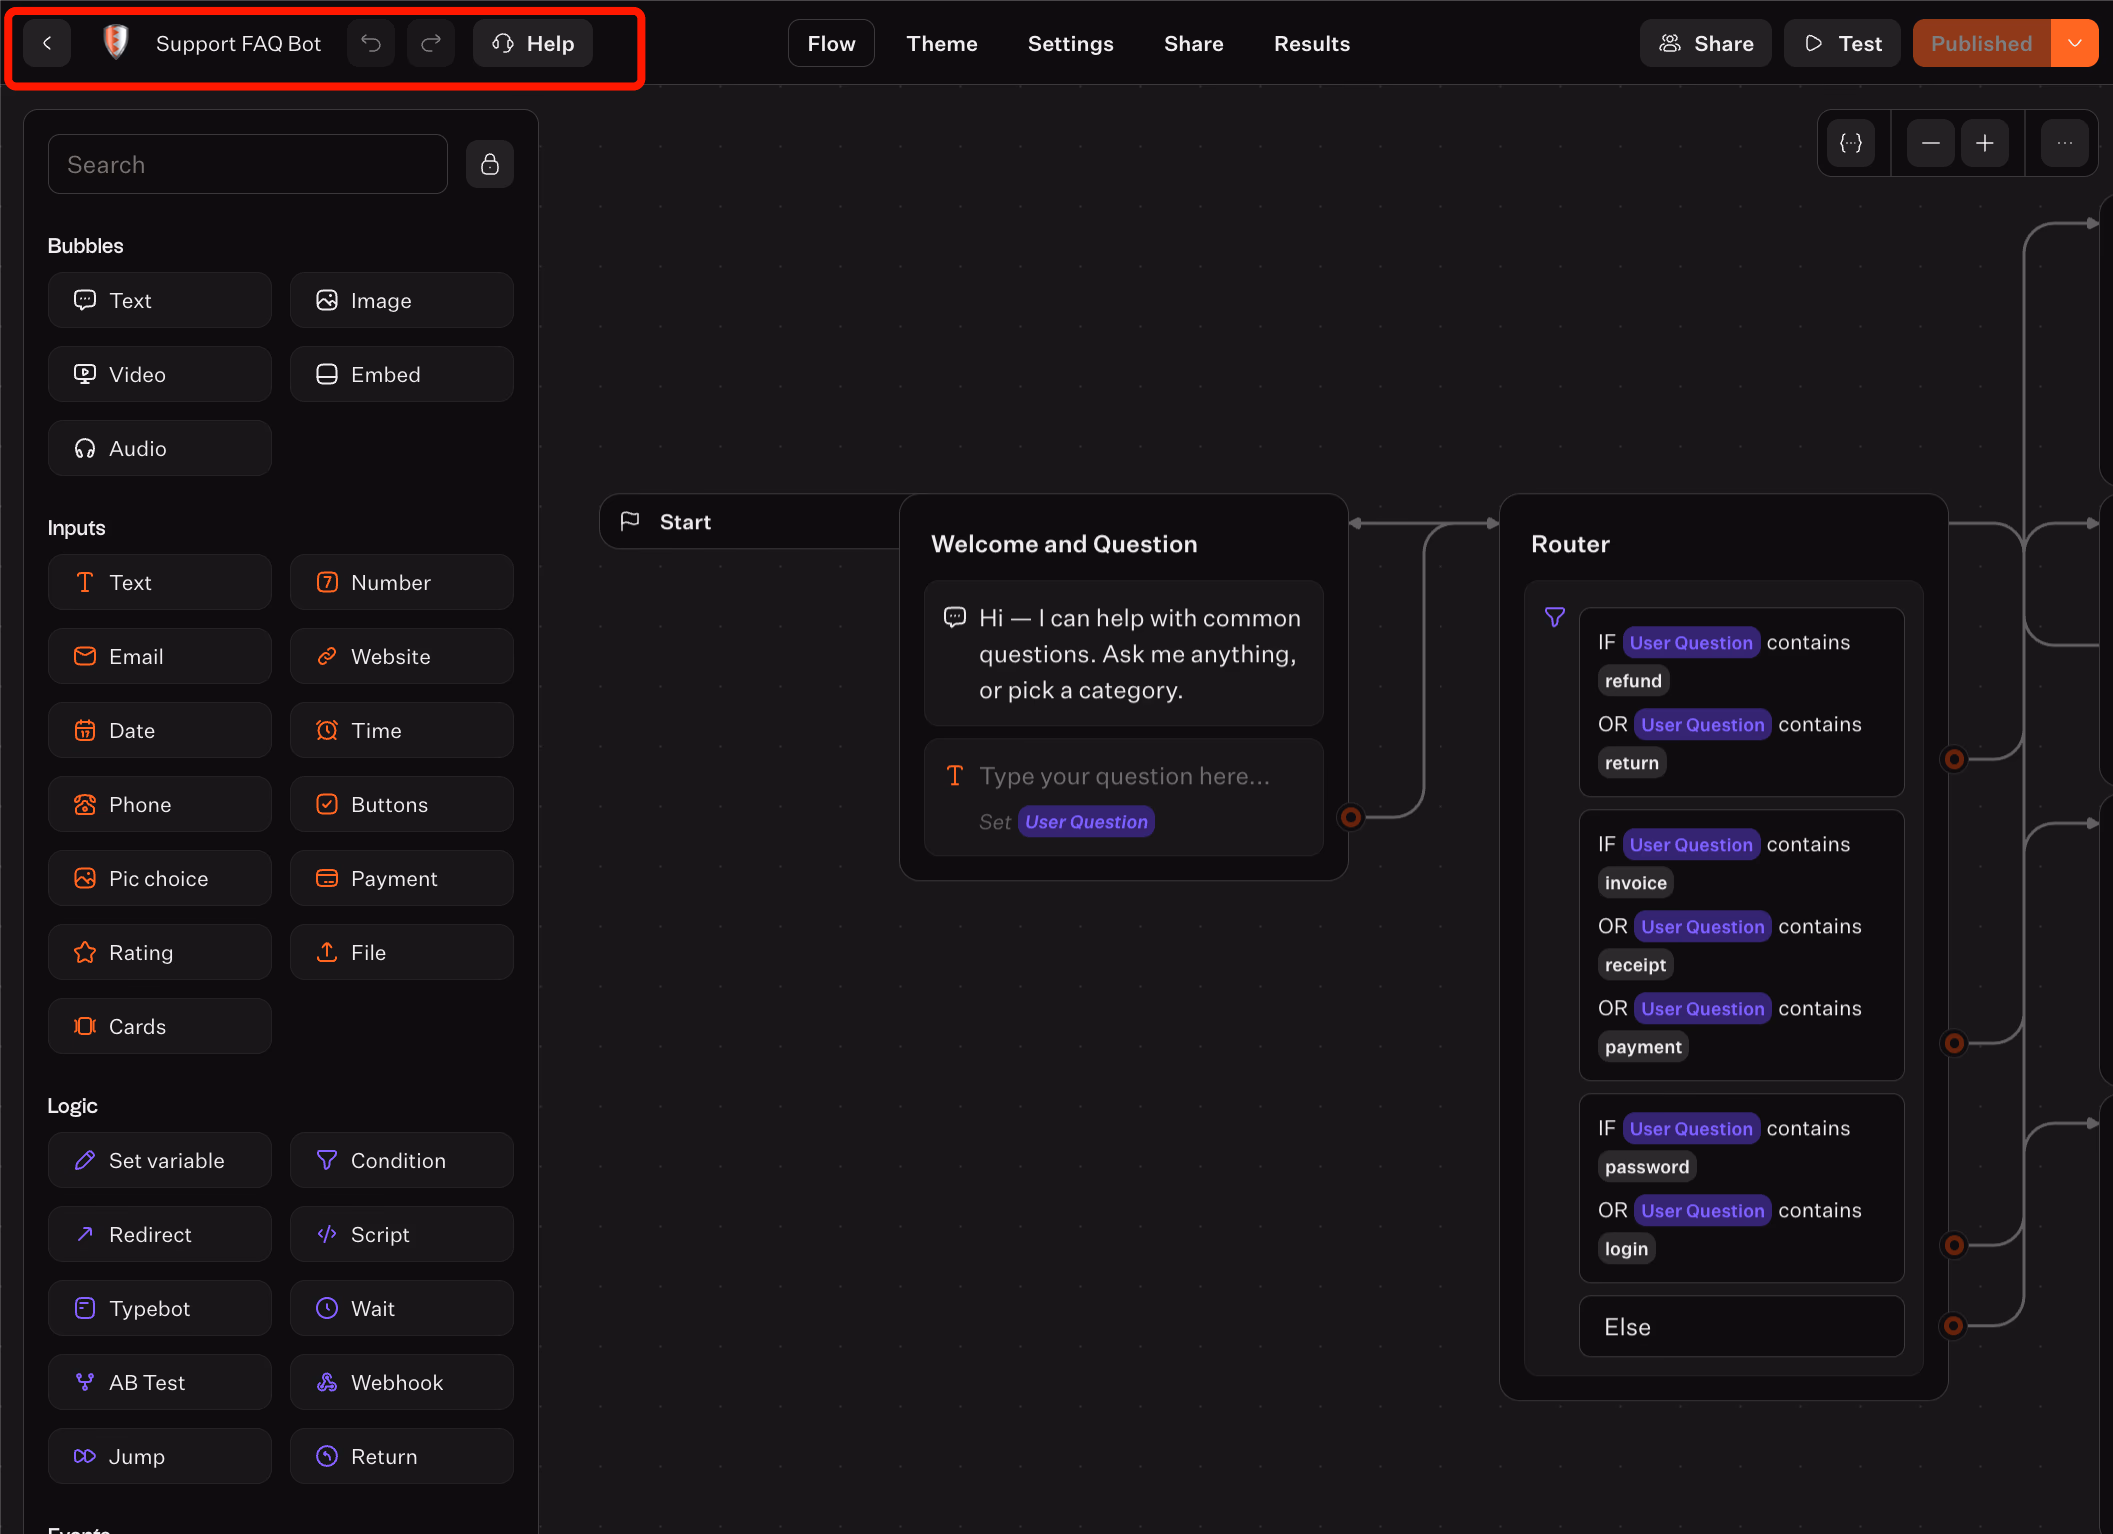Pick the Rating input block
2113x1534 pixels.
click(159, 952)
